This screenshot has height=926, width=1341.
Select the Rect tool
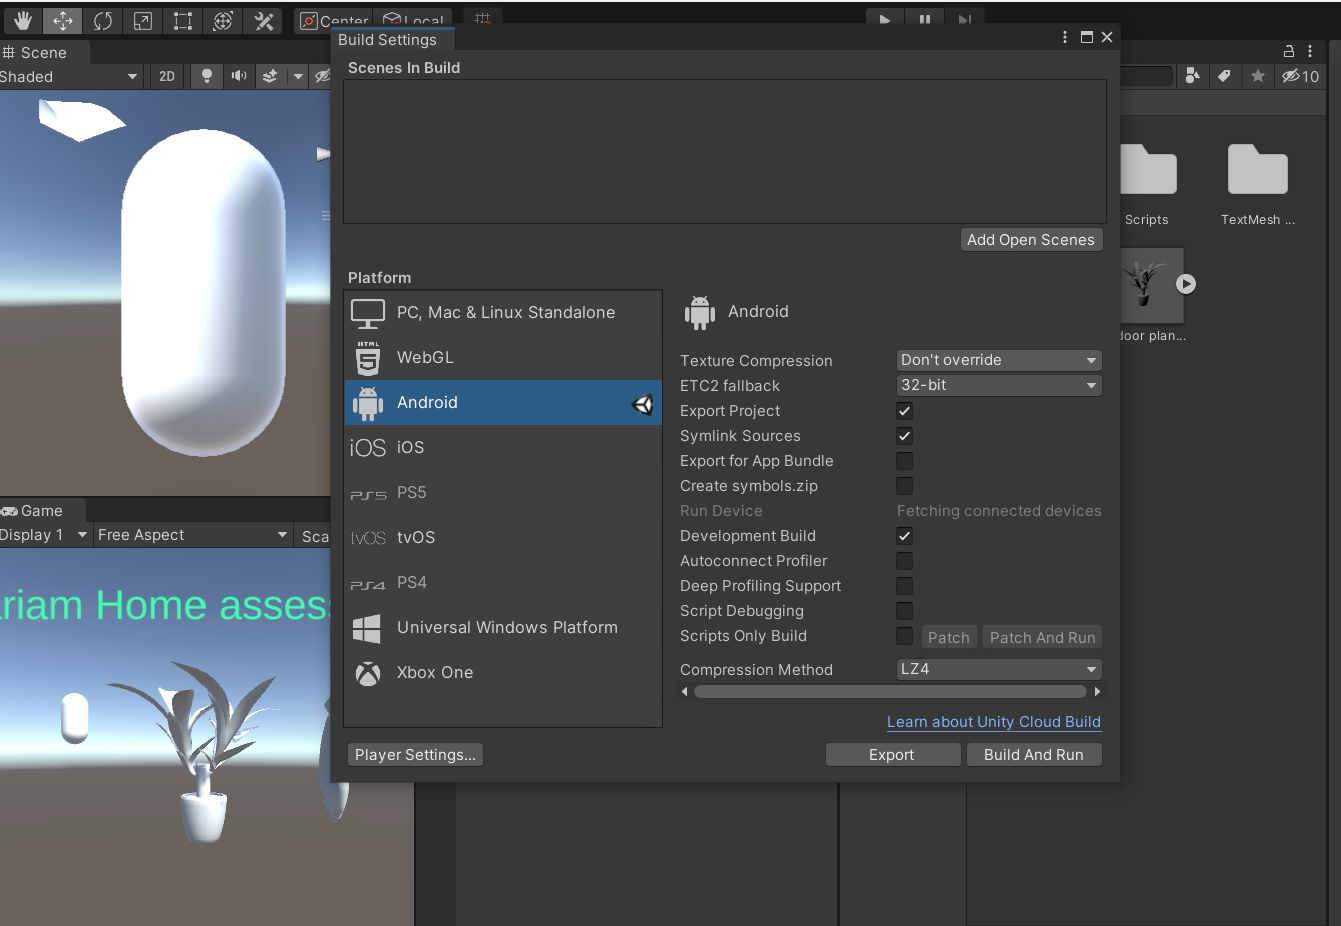pos(183,21)
